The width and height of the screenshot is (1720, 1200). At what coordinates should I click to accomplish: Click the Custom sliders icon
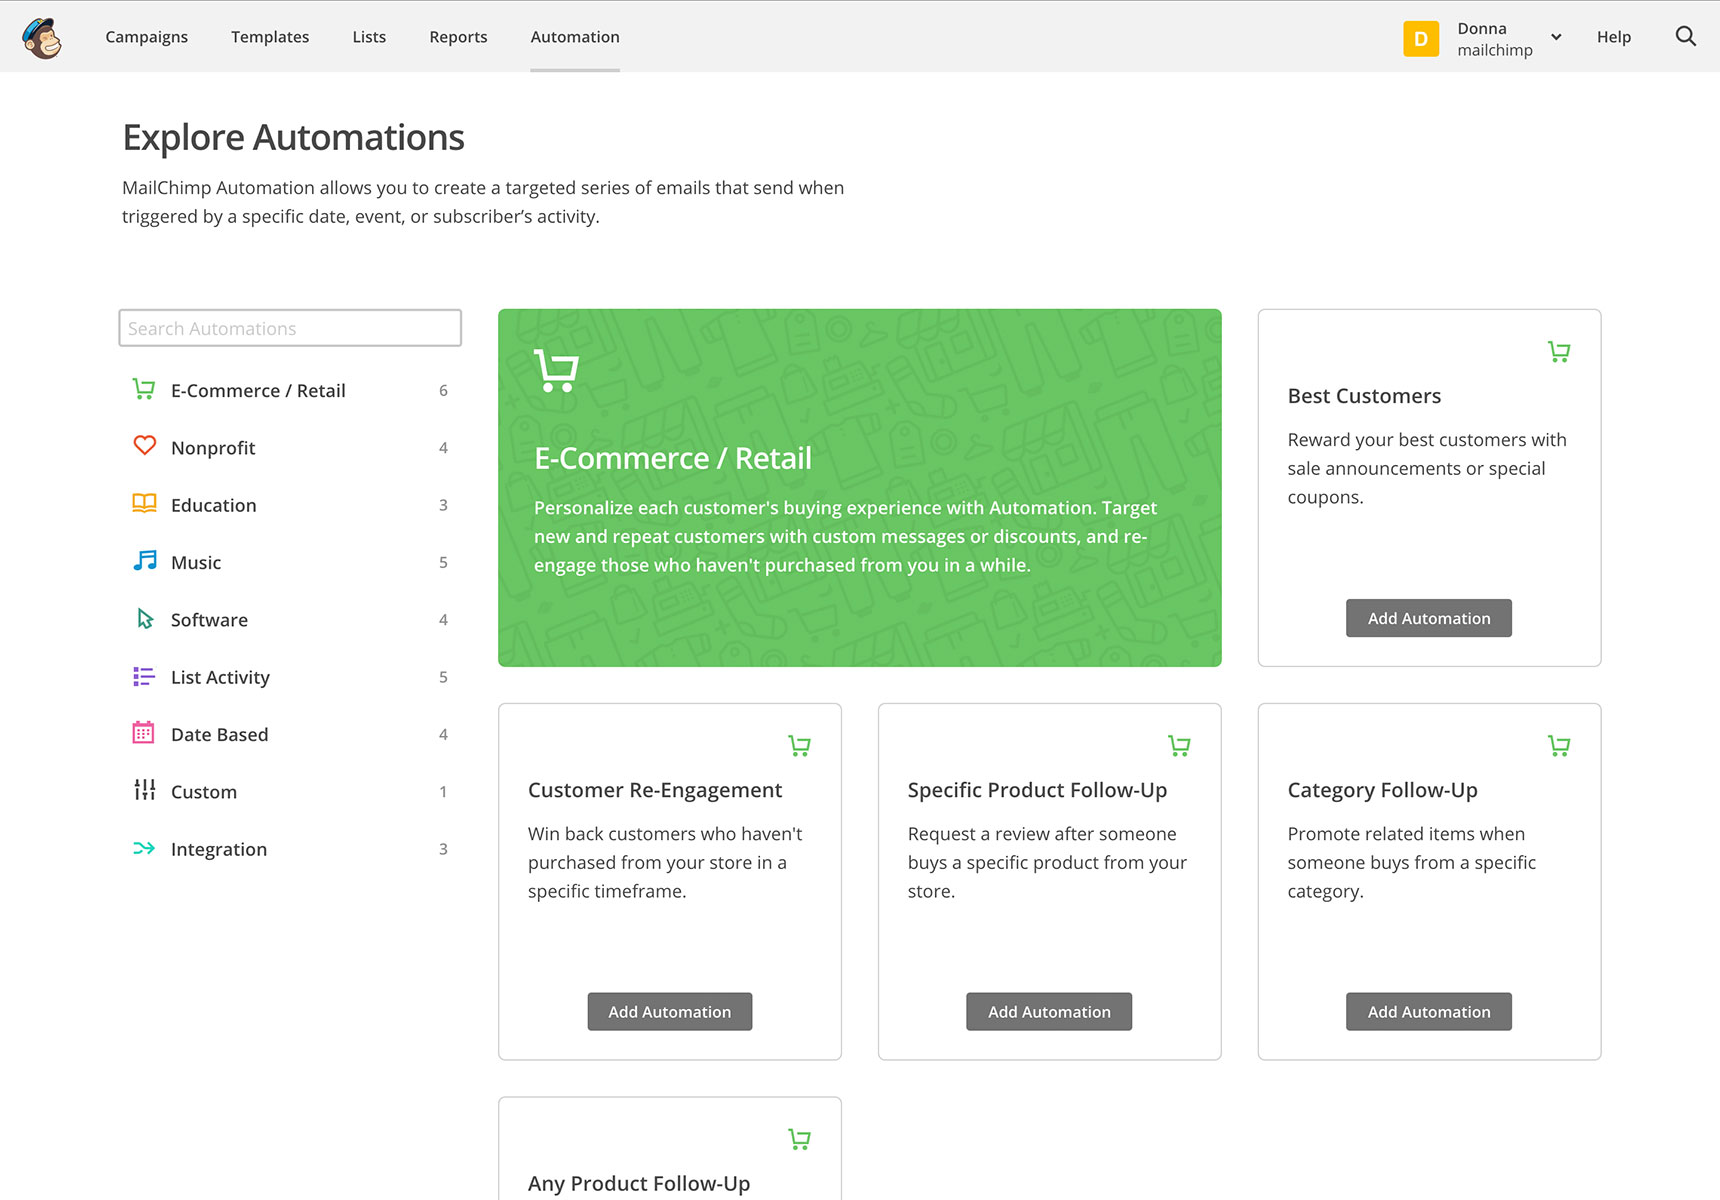point(144,790)
